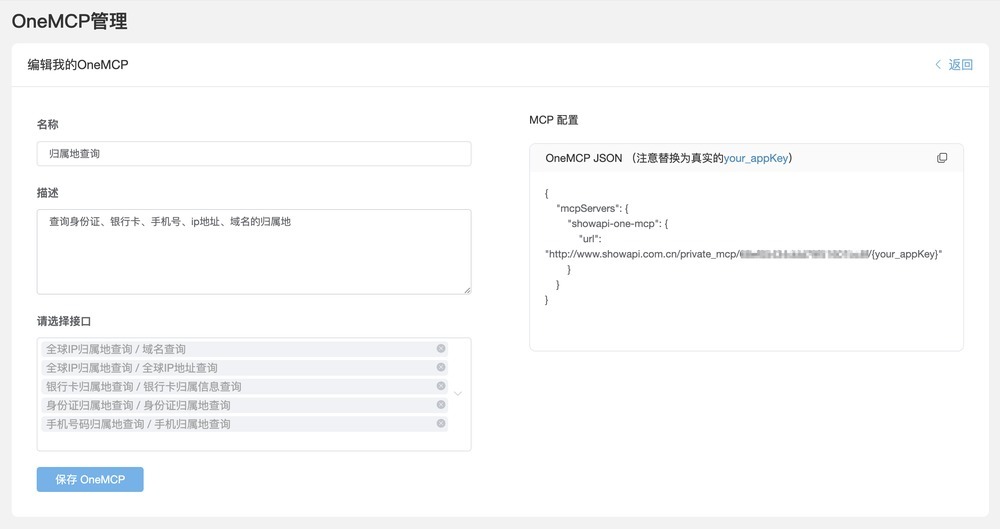Open the your_appKey link
The image size is (1000, 529).
[756, 158]
